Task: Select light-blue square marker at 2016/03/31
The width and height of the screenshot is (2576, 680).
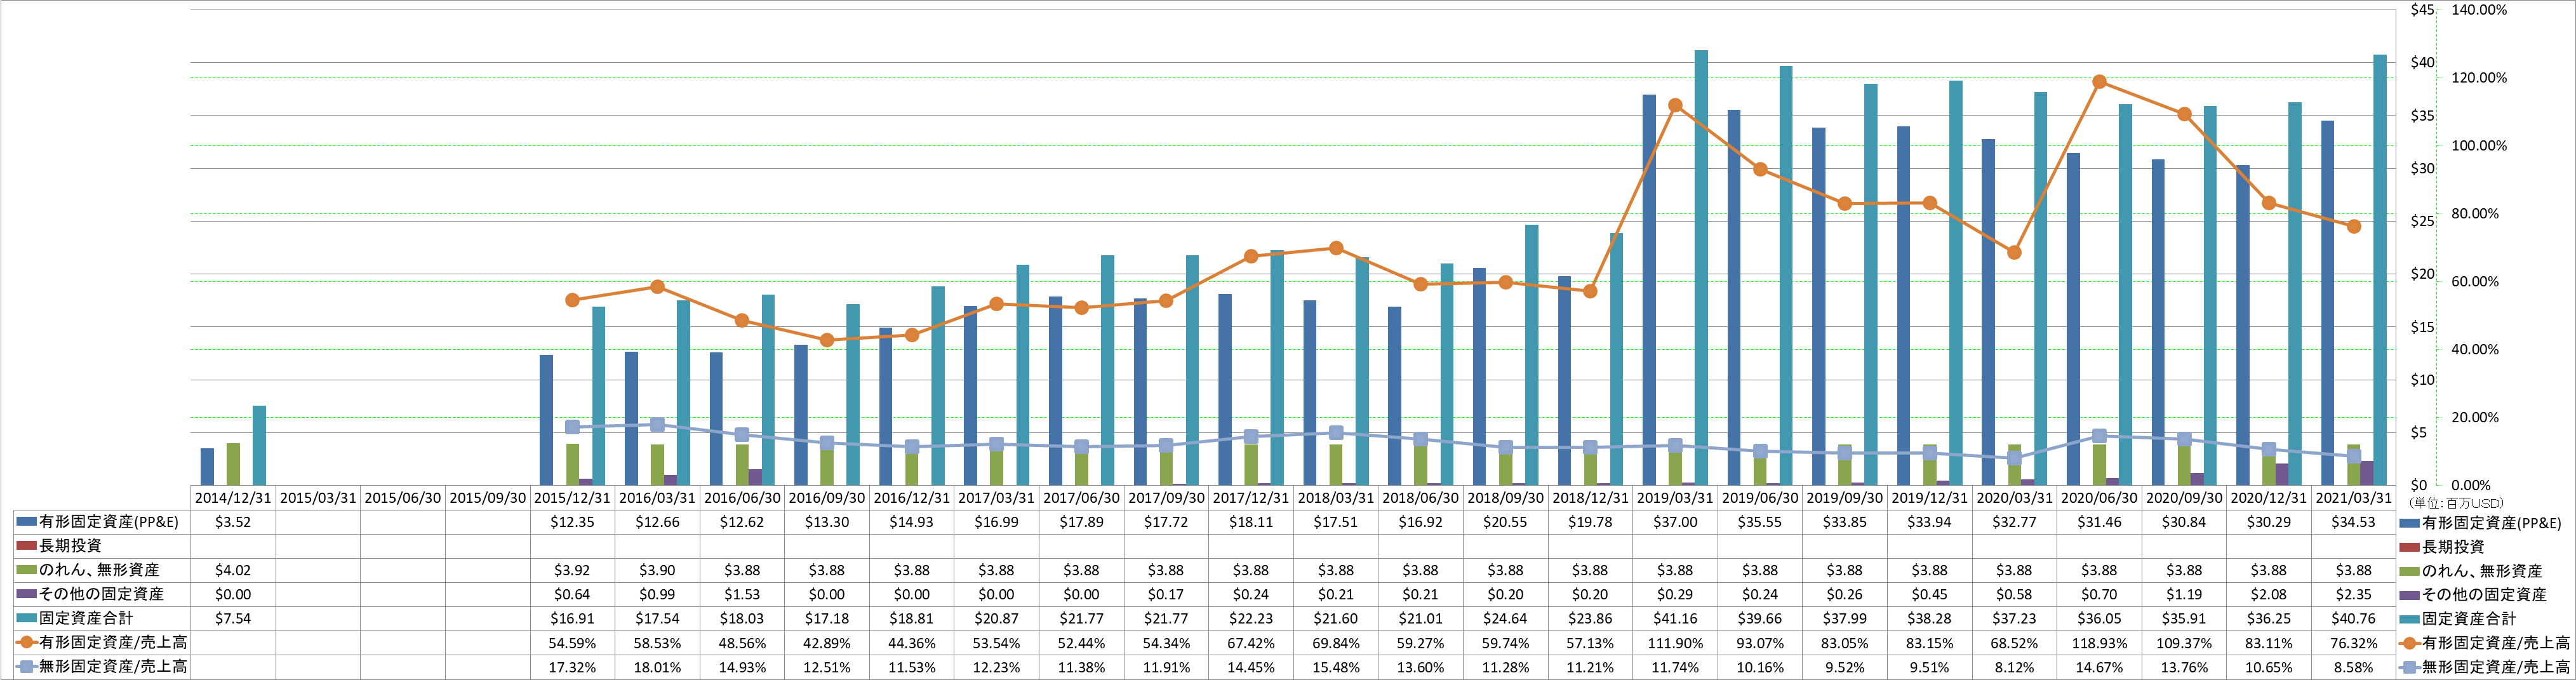Action: pos(657,425)
